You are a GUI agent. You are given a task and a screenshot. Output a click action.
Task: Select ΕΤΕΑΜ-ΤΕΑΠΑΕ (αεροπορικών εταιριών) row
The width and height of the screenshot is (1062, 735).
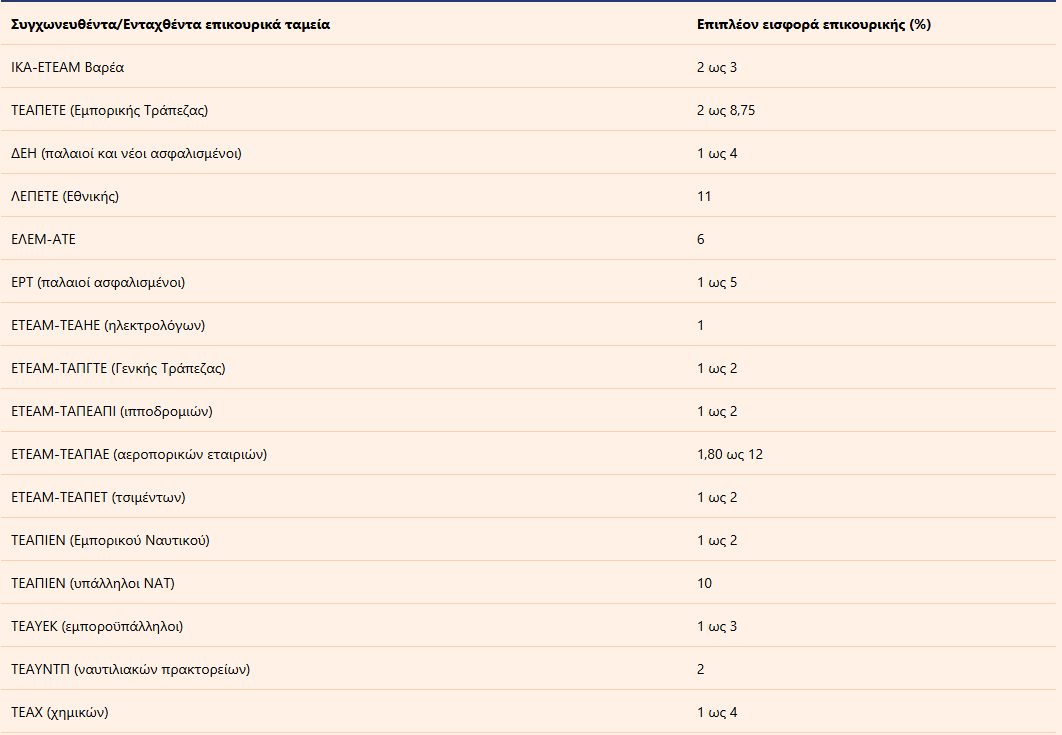pos(528,453)
